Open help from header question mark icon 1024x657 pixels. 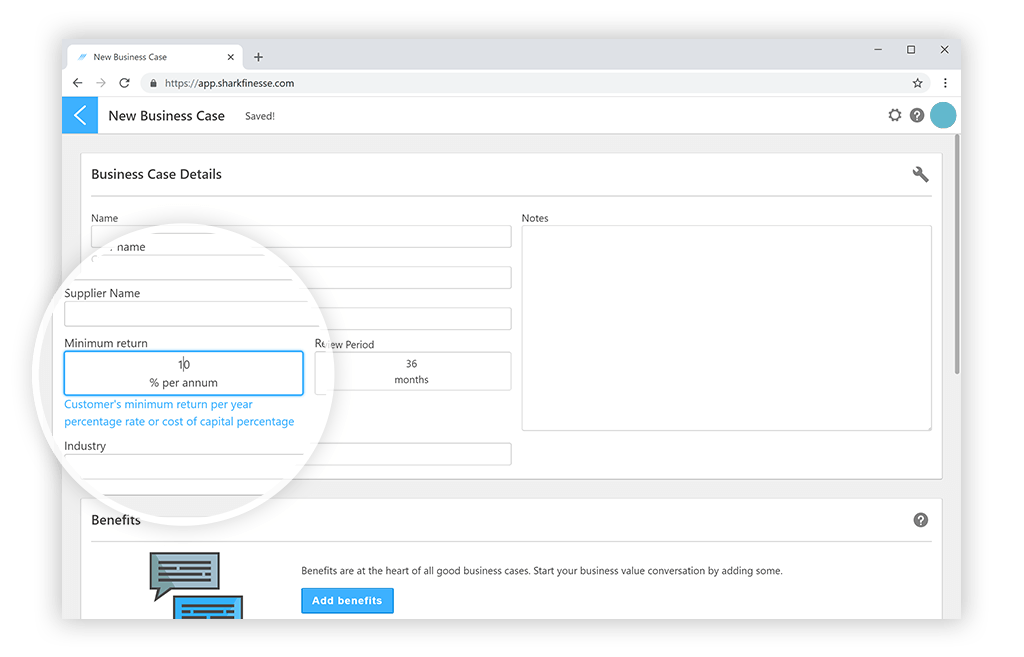tap(917, 116)
